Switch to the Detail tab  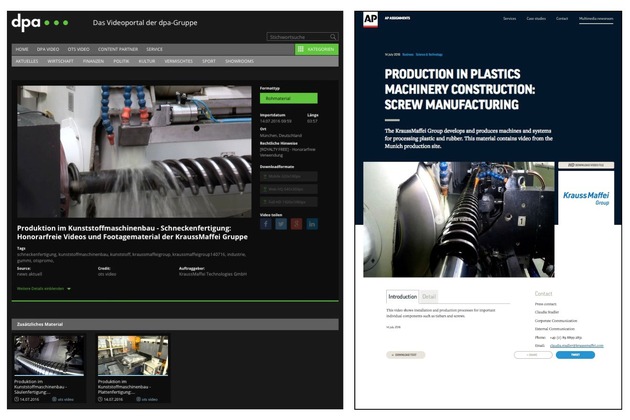pyautogui.click(x=429, y=297)
